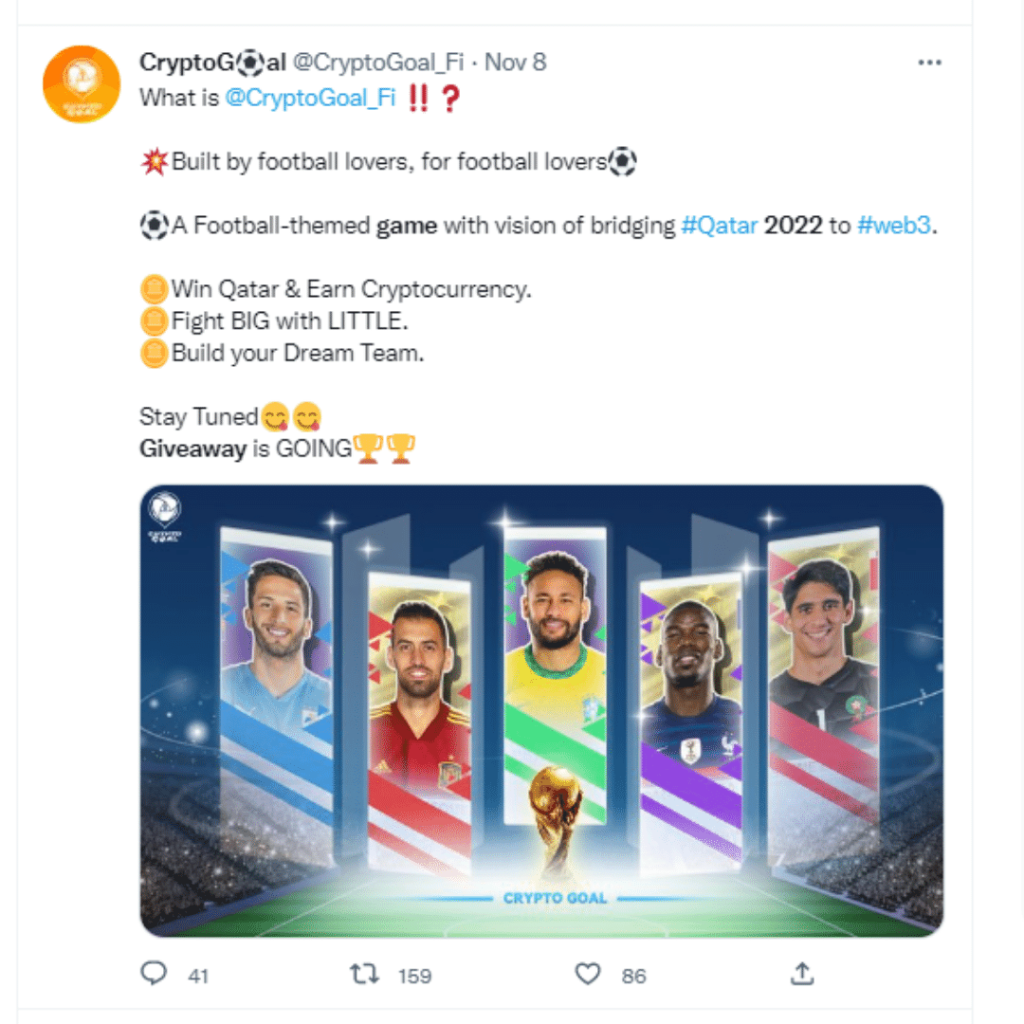Click the gray @CryptoGoal_Fi handle in the header
The height and width of the screenshot is (1024, 1024).
[377, 63]
